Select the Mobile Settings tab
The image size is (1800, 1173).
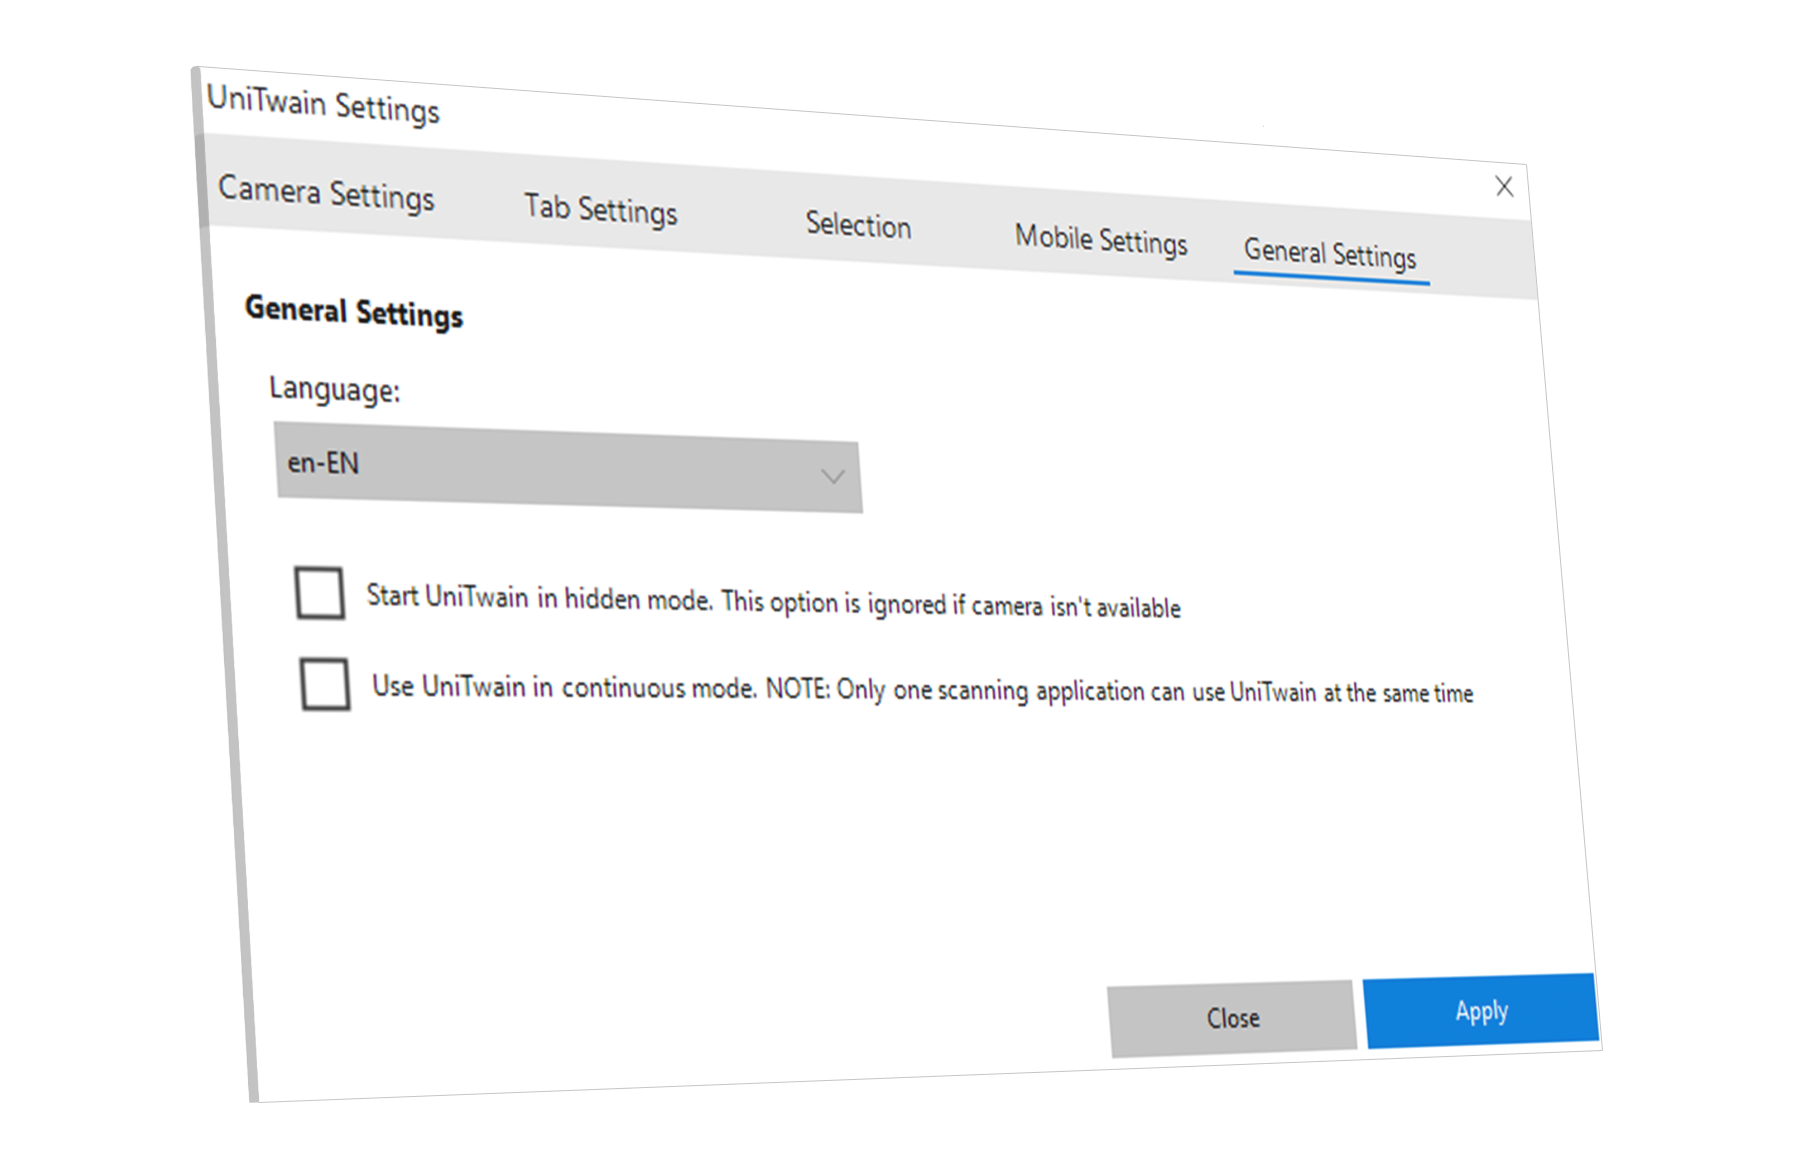click(1100, 240)
